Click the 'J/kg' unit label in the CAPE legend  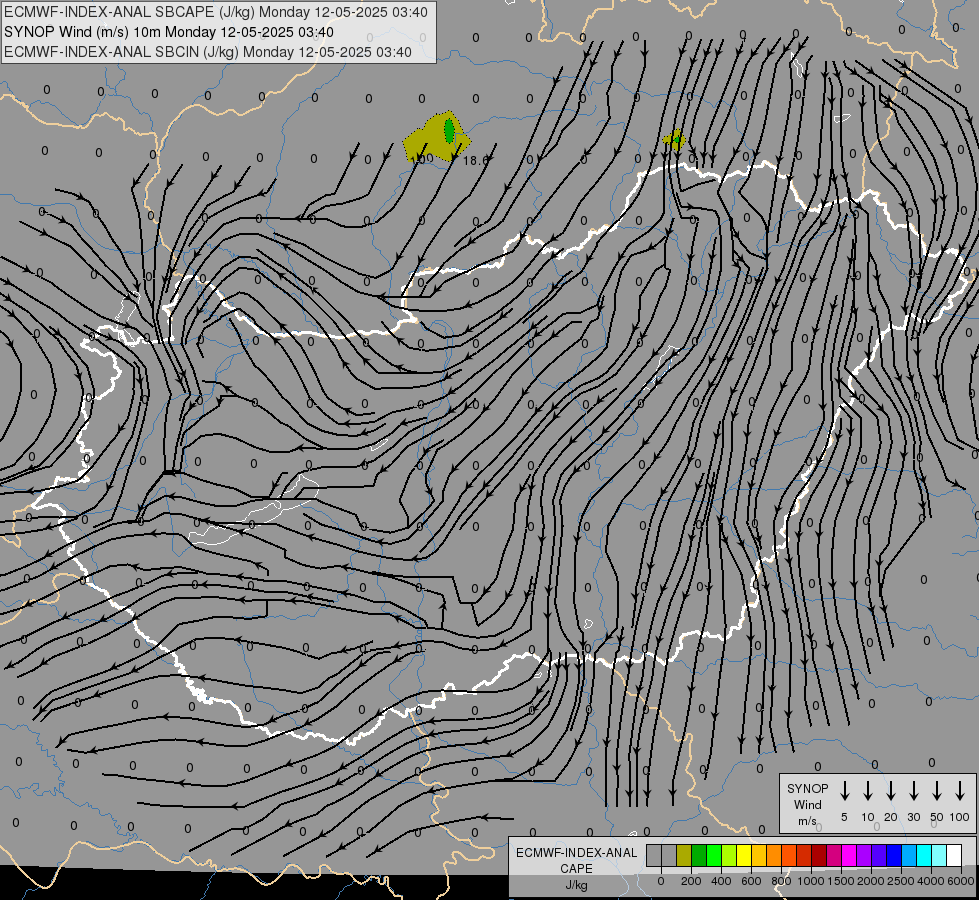(576, 885)
